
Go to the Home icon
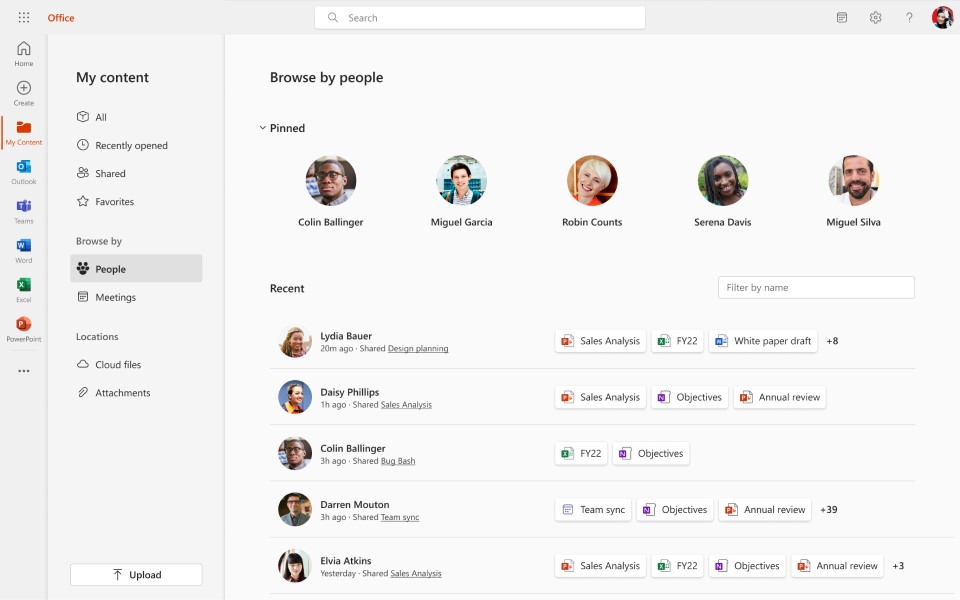point(22,48)
